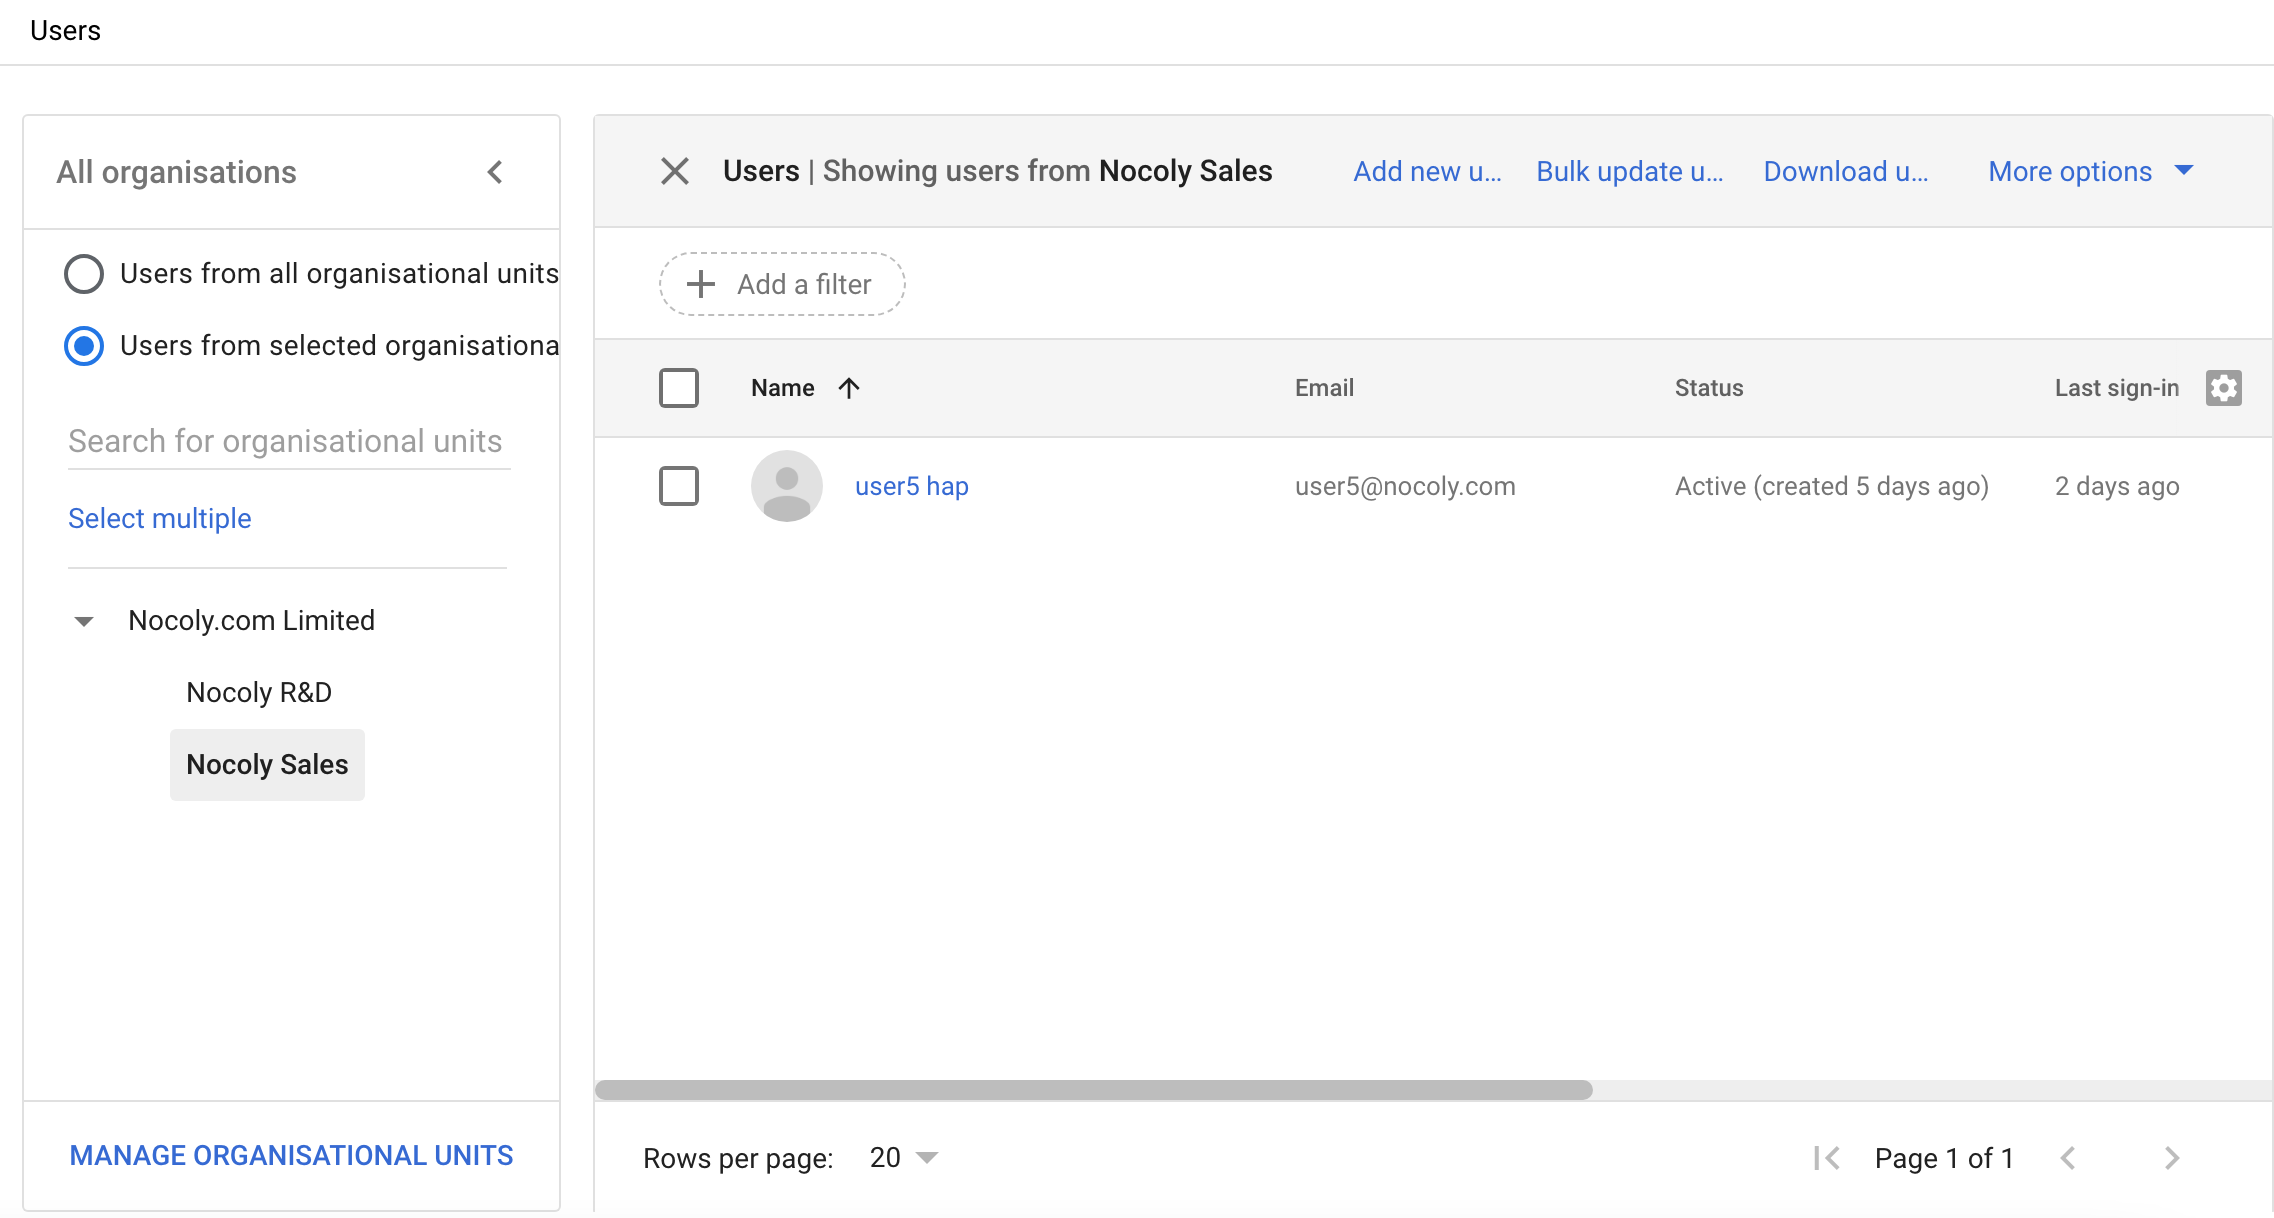The width and height of the screenshot is (2274, 1218).
Task: Click the Status column header
Action: [x=1709, y=388]
